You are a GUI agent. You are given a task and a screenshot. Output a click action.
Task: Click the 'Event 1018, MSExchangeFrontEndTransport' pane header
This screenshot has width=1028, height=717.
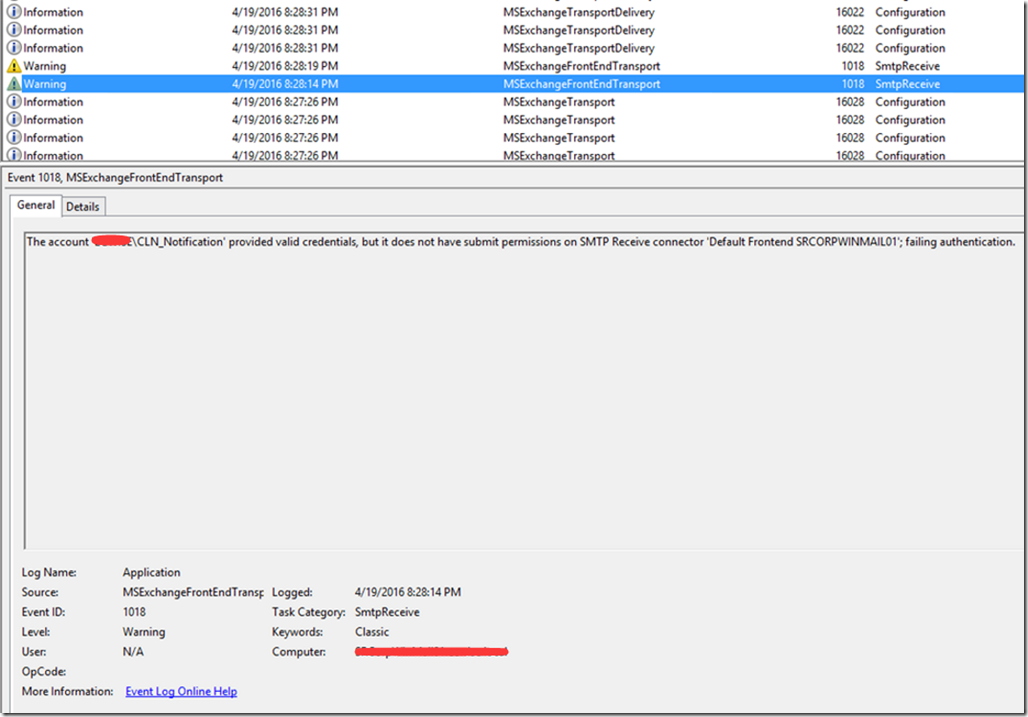pos(115,178)
